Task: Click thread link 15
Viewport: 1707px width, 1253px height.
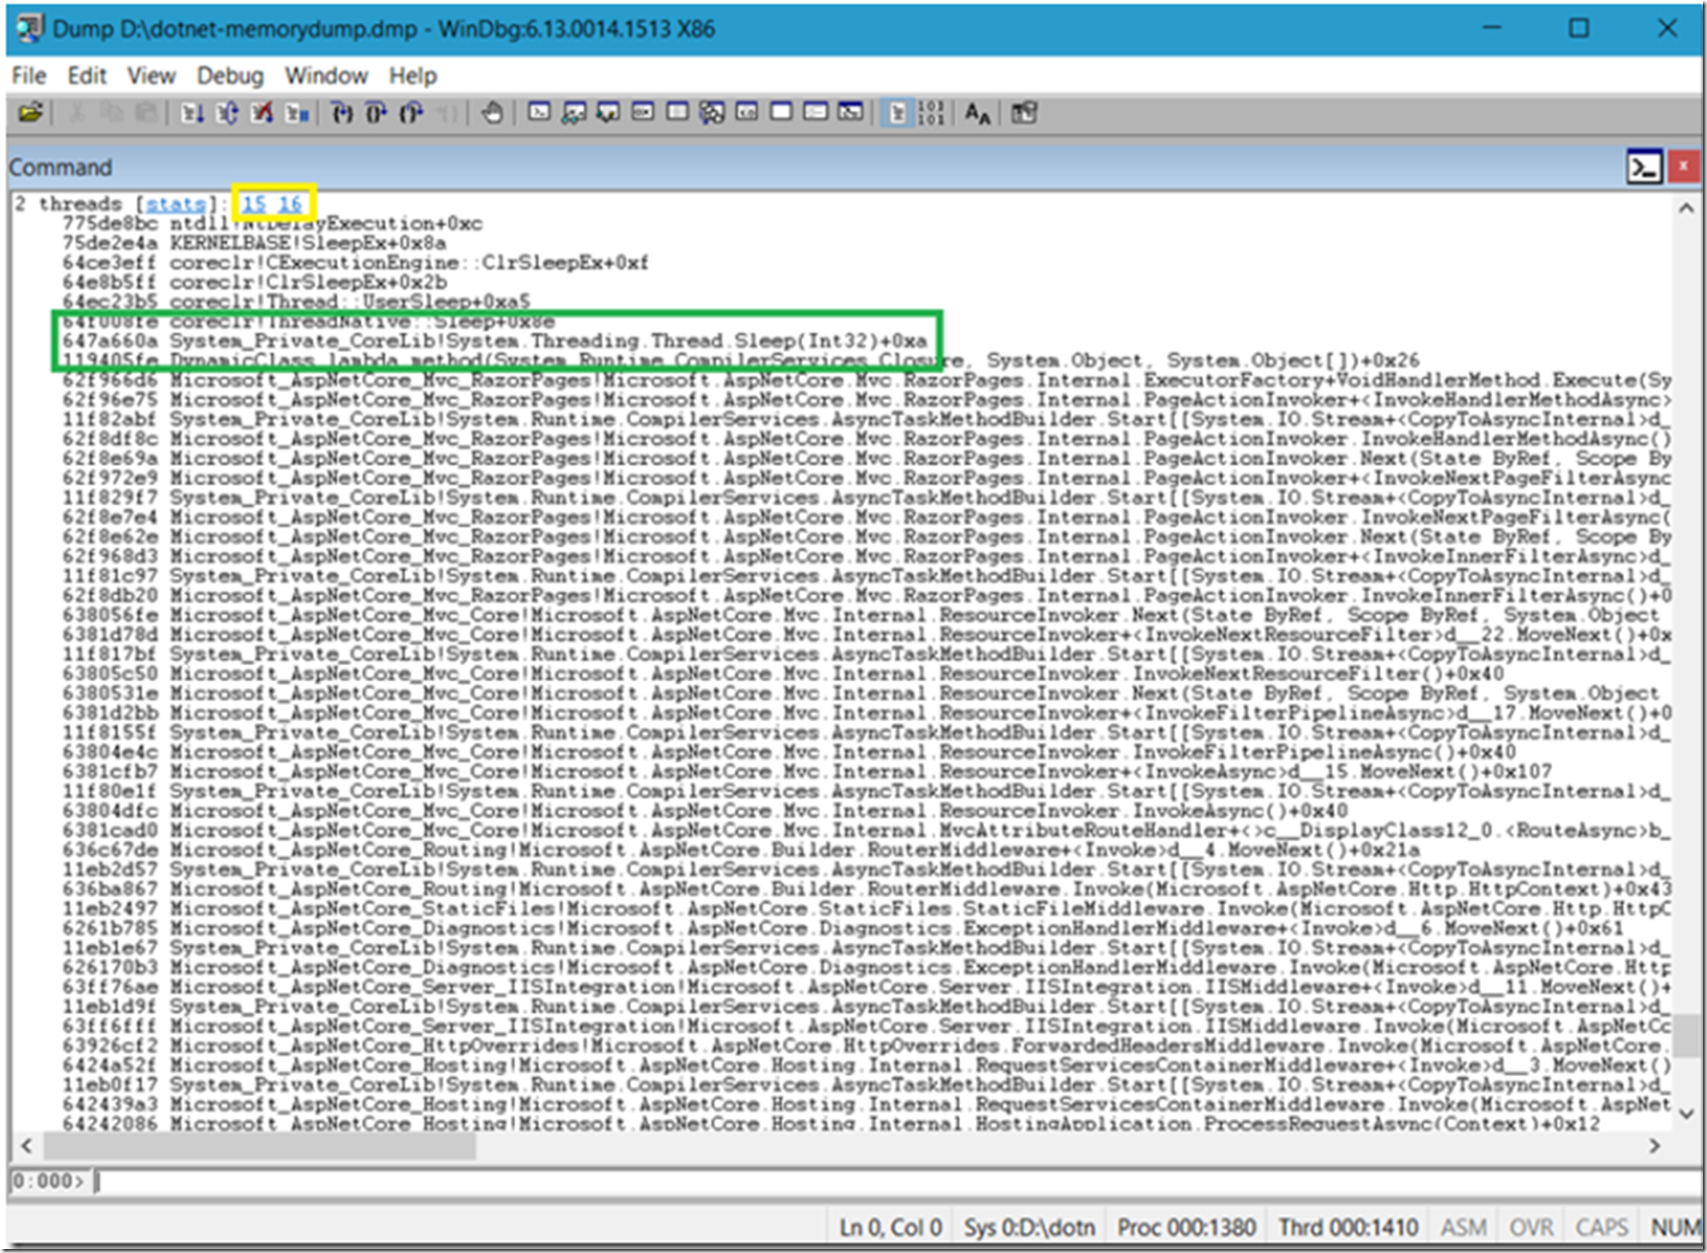Action: 254,204
